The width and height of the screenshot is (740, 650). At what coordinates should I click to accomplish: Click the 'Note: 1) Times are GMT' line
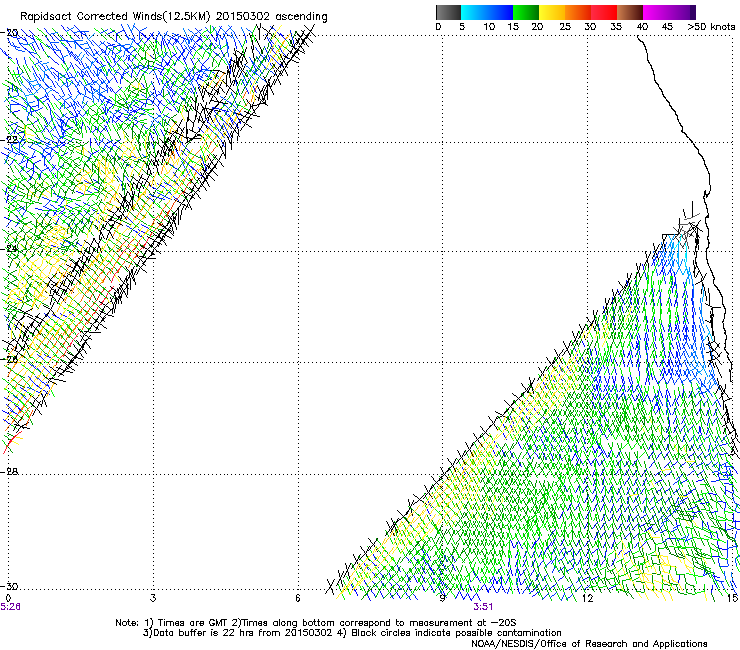[x=315, y=623]
